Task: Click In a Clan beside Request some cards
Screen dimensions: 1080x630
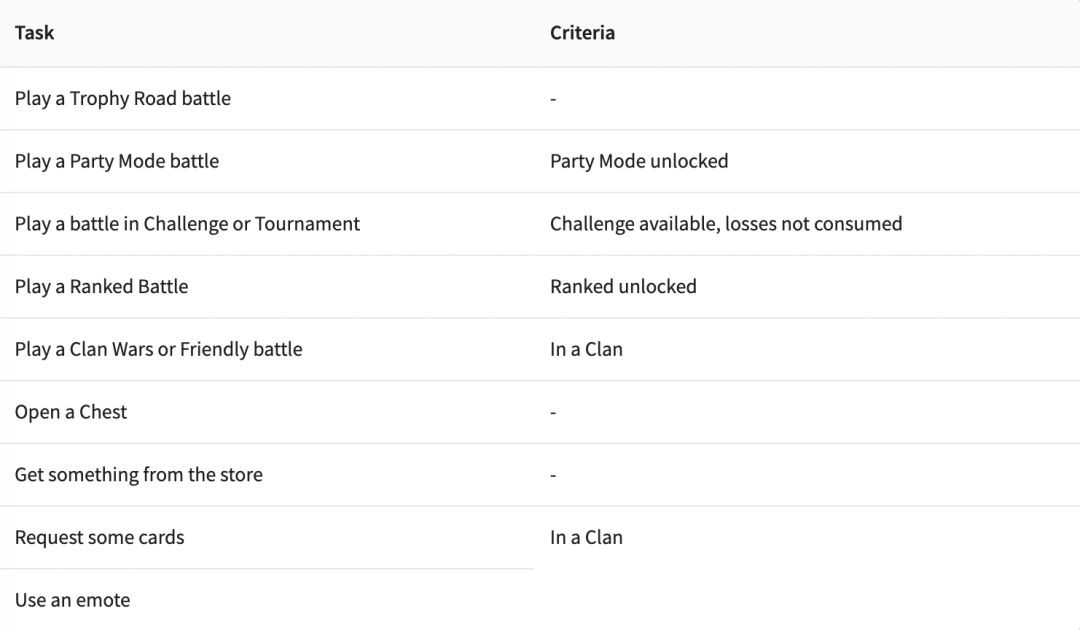Action: 586,537
